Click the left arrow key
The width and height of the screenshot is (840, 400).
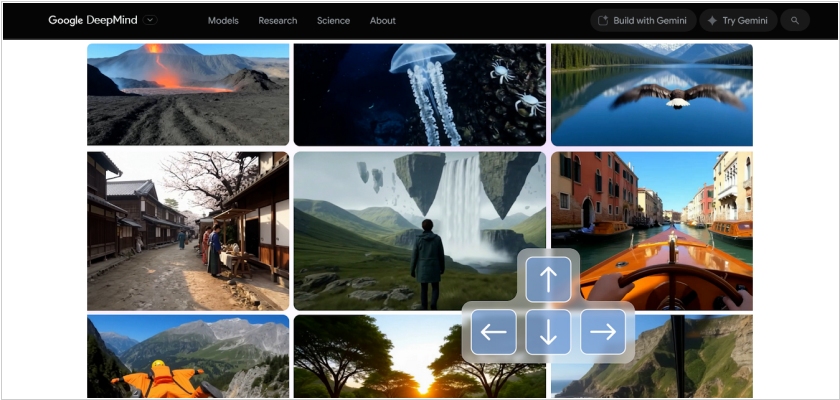(493, 332)
